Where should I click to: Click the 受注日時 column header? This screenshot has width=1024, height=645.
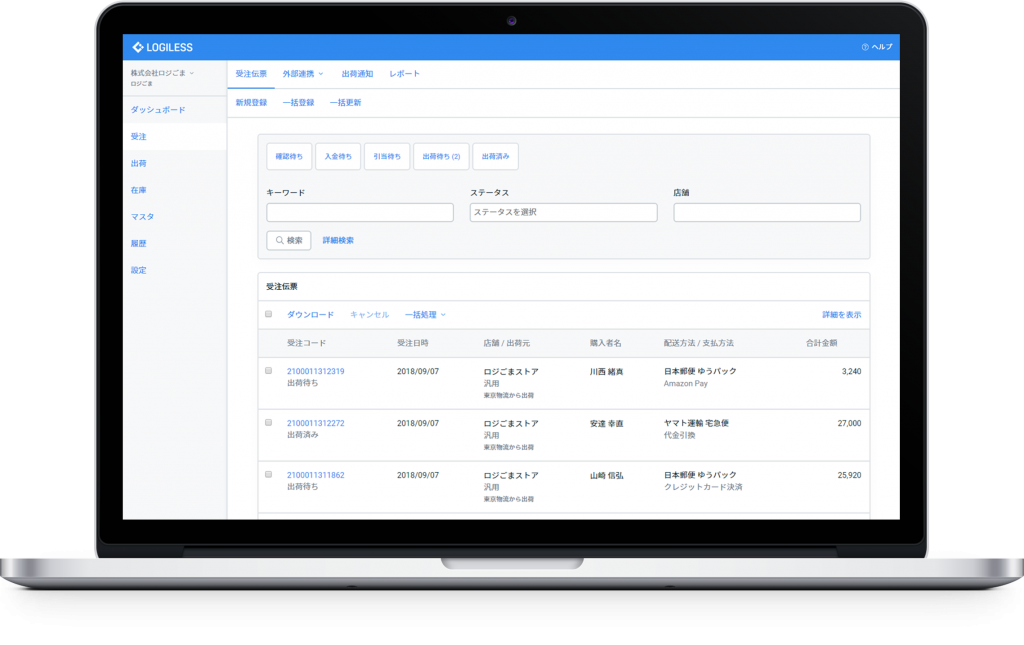(413, 343)
